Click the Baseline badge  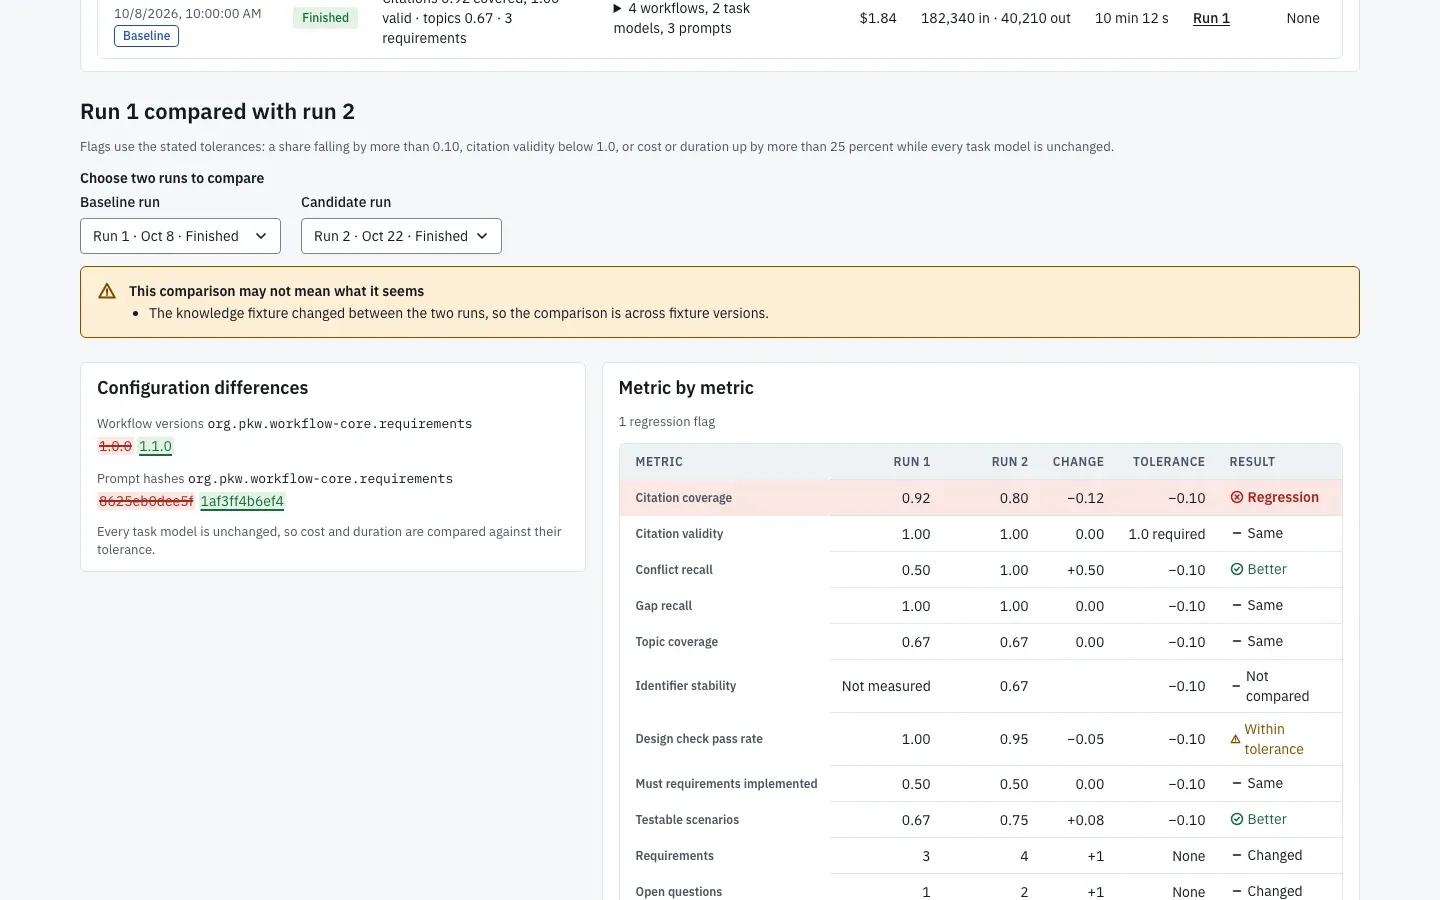[x=147, y=36]
